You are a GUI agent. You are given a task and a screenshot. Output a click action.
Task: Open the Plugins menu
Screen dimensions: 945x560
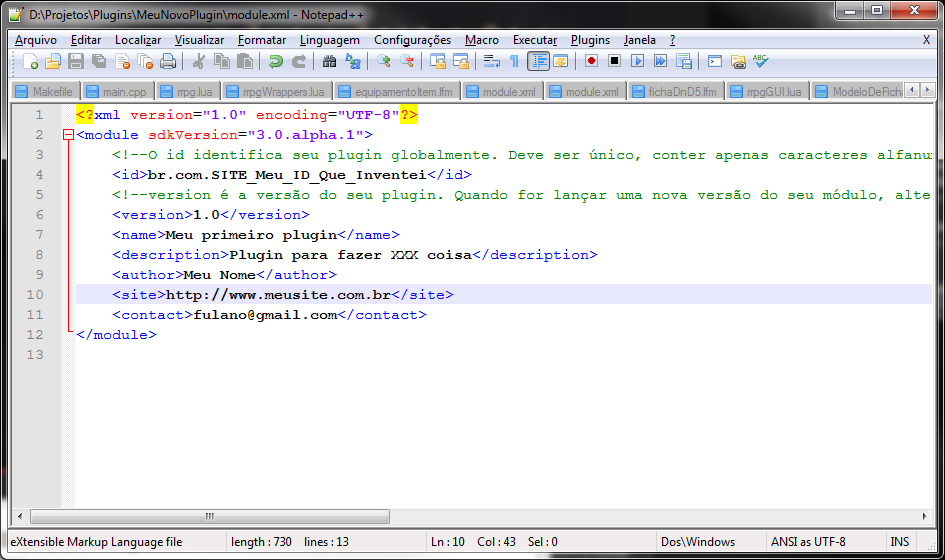tap(590, 40)
